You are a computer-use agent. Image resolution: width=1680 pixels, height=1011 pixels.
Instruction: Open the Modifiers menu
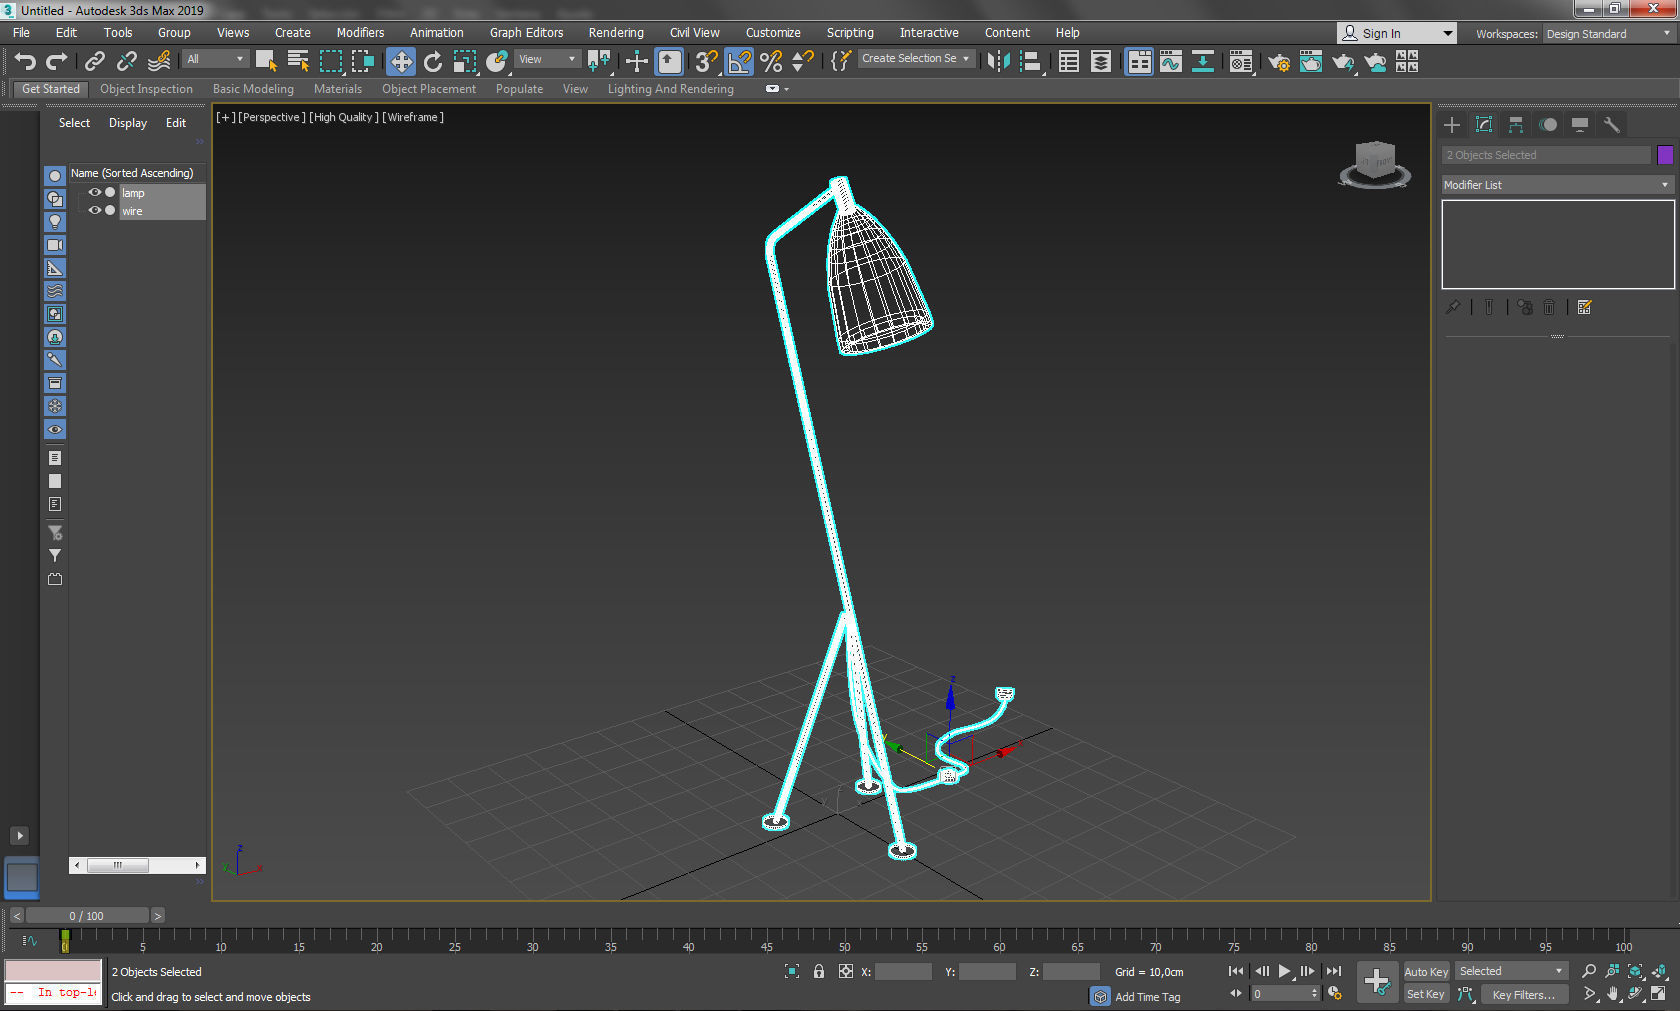[x=360, y=33]
